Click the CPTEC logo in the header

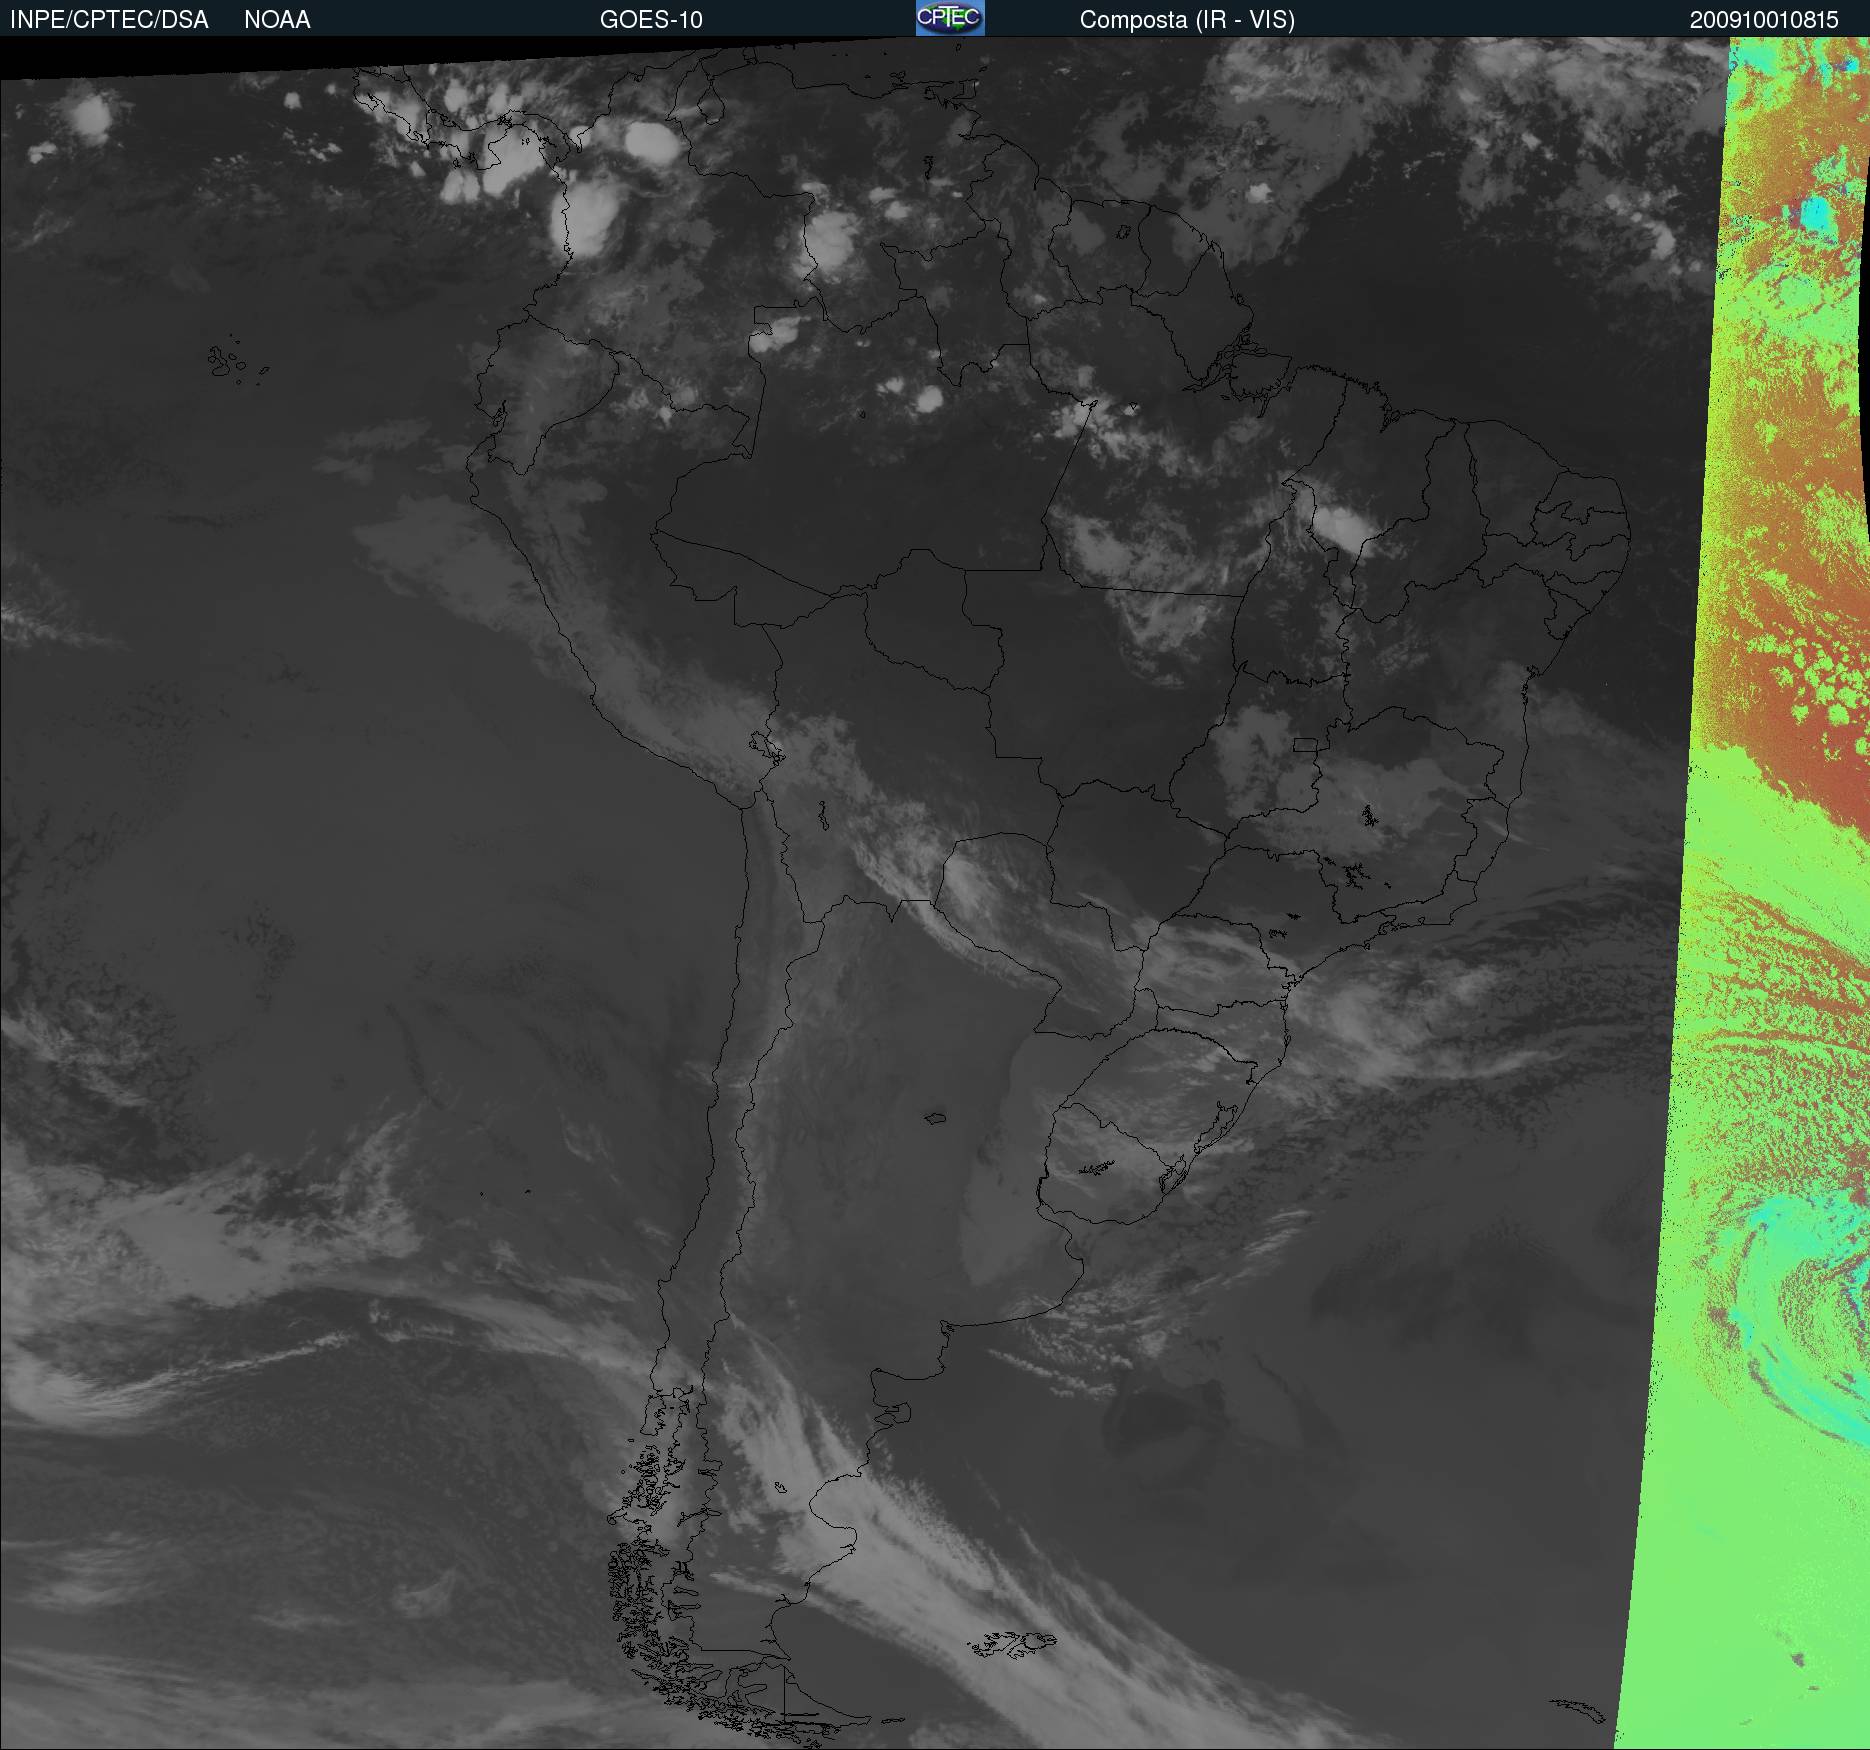(950, 18)
